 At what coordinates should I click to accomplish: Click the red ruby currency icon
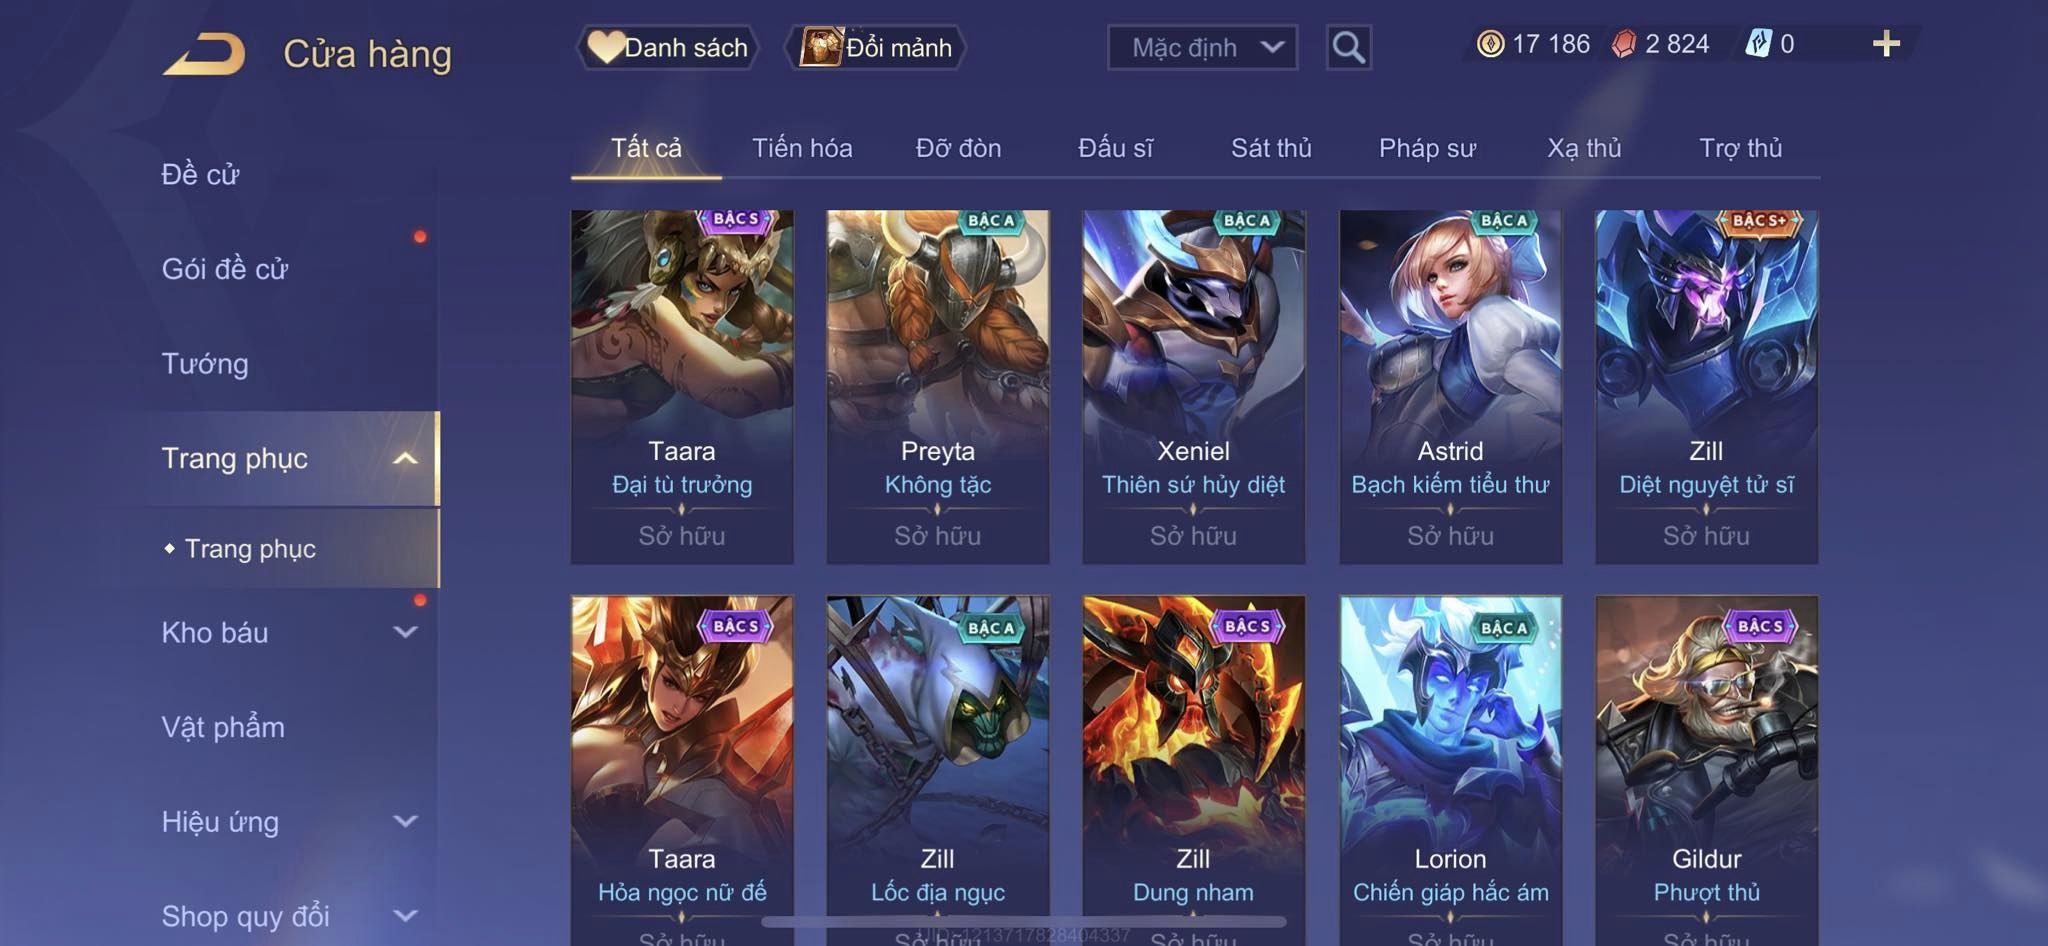(1624, 44)
